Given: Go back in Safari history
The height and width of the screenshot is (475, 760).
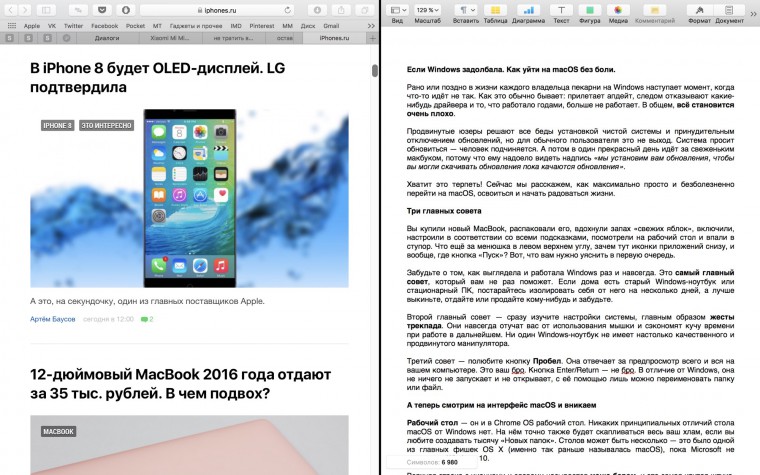Looking at the screenshot, I should (11, 10).
